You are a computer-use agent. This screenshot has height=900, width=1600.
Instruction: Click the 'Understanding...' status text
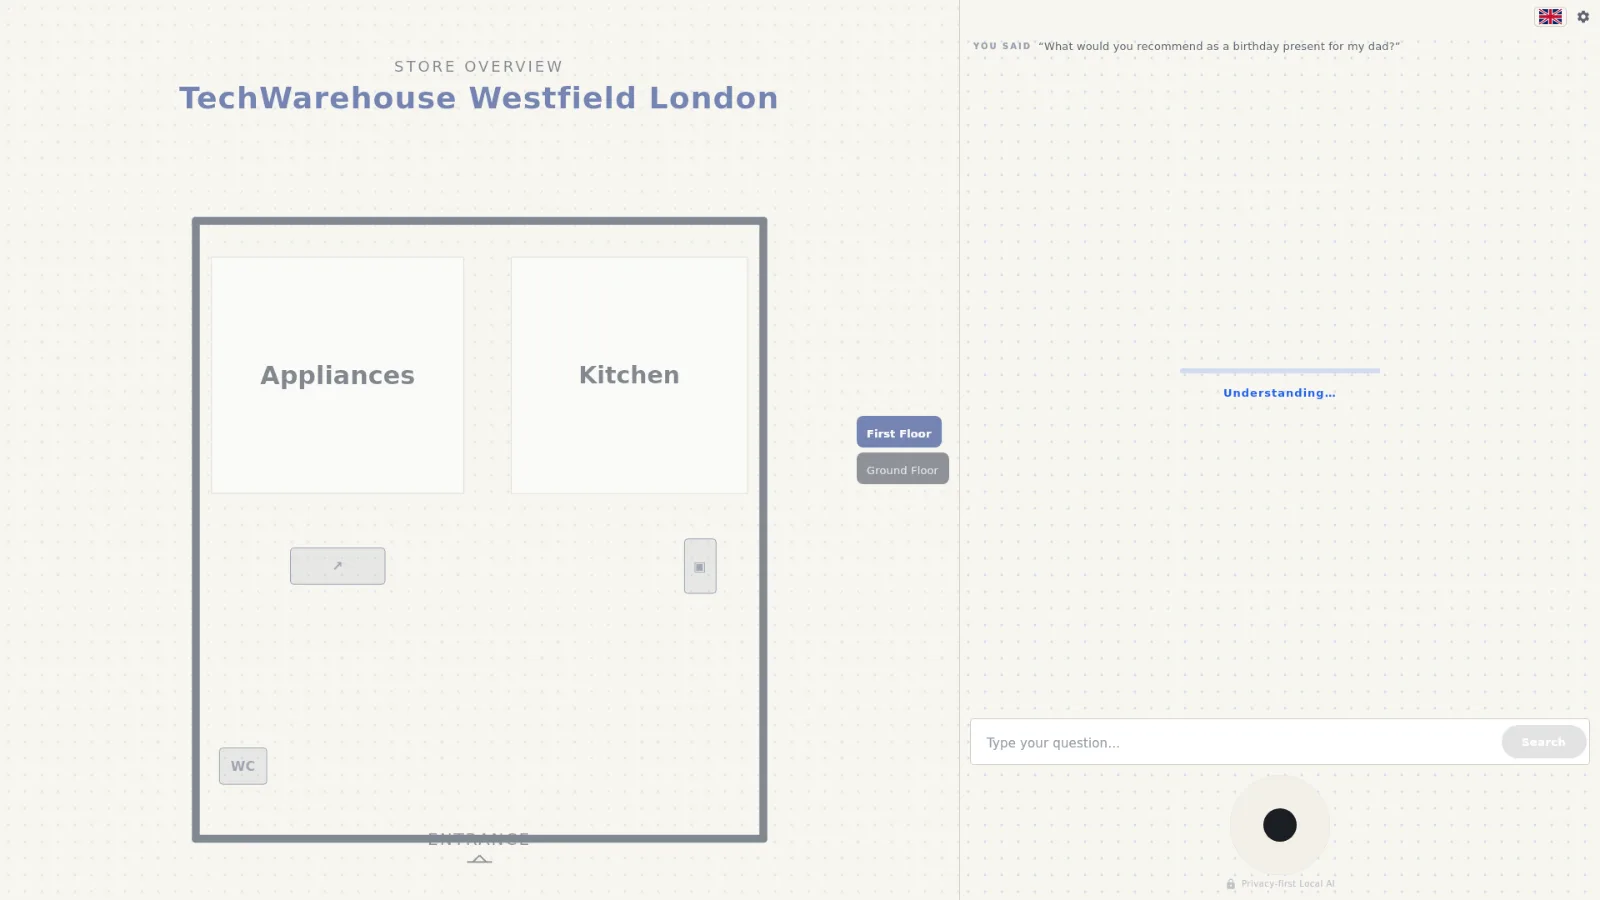[x=1279, y=393]
